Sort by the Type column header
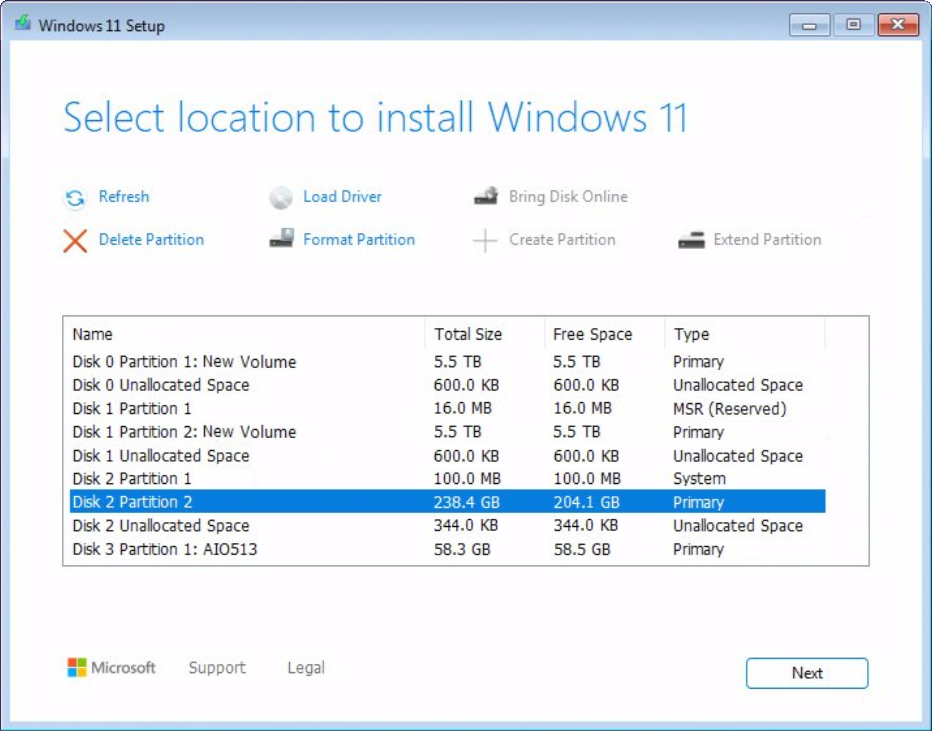This screenshot has height=731, width=932. (x=745, y=334)
